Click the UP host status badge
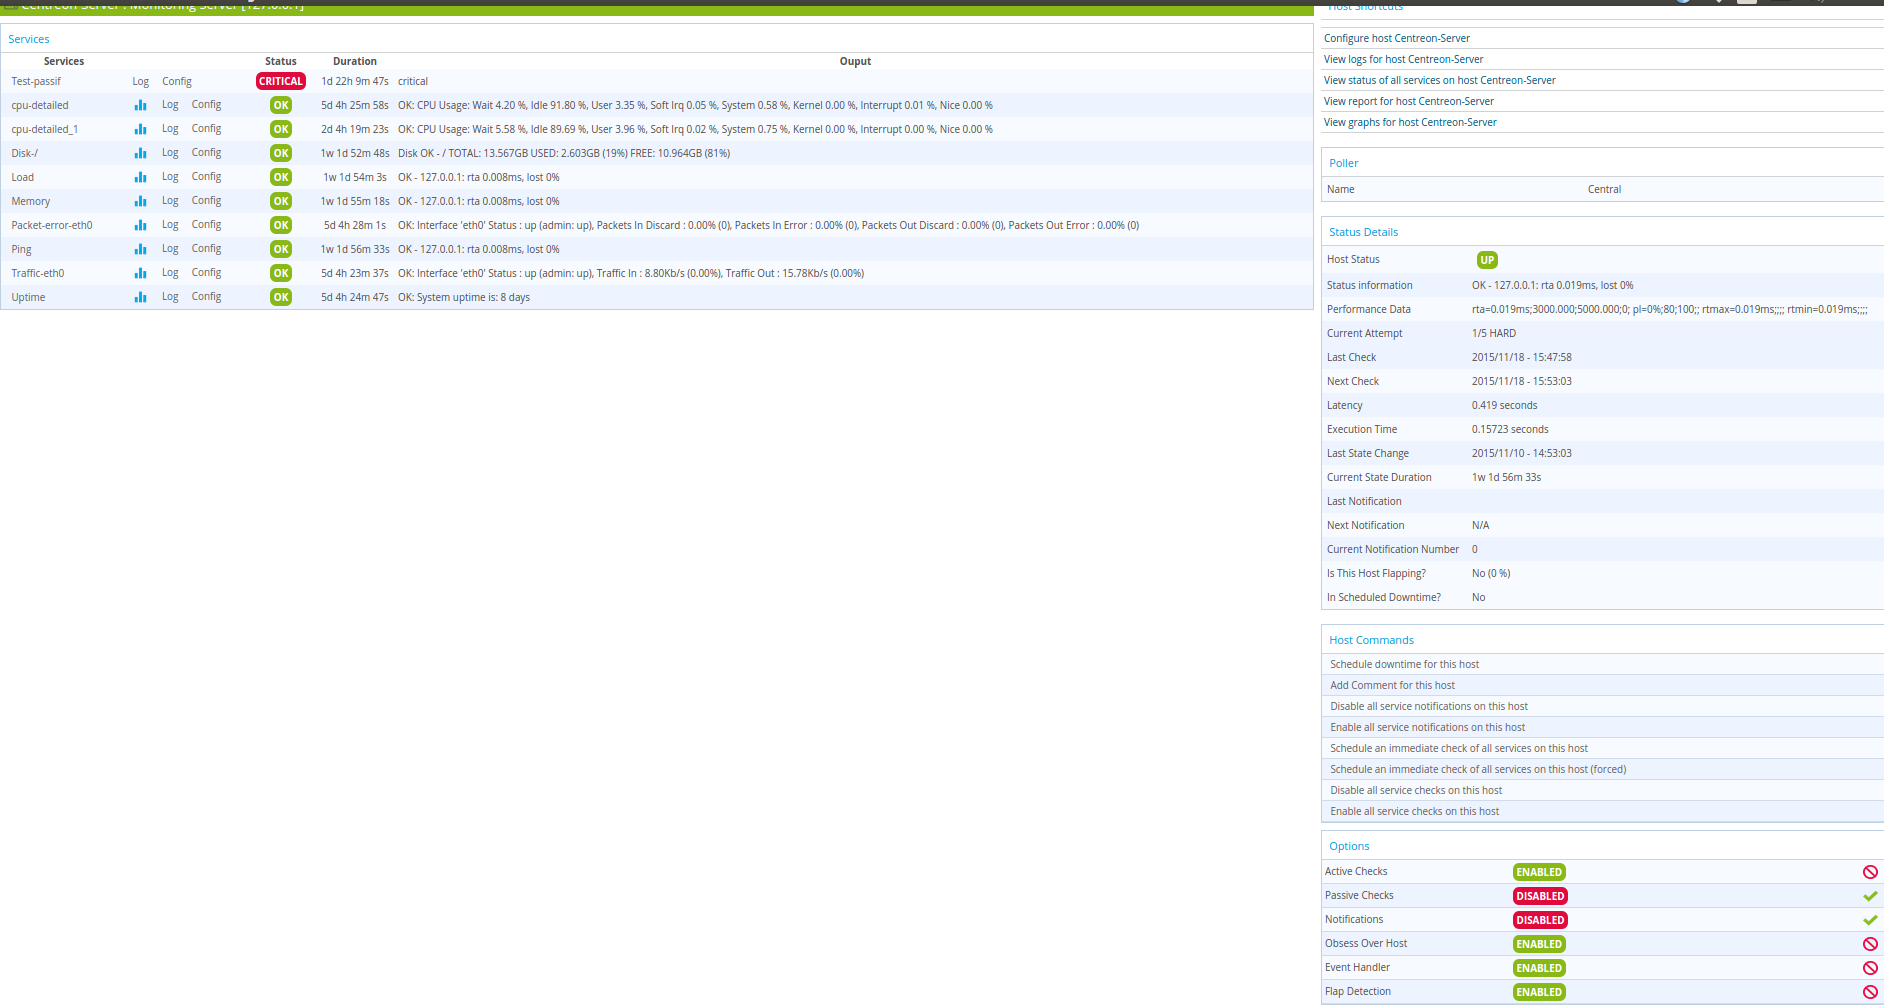 [1487, 260]
